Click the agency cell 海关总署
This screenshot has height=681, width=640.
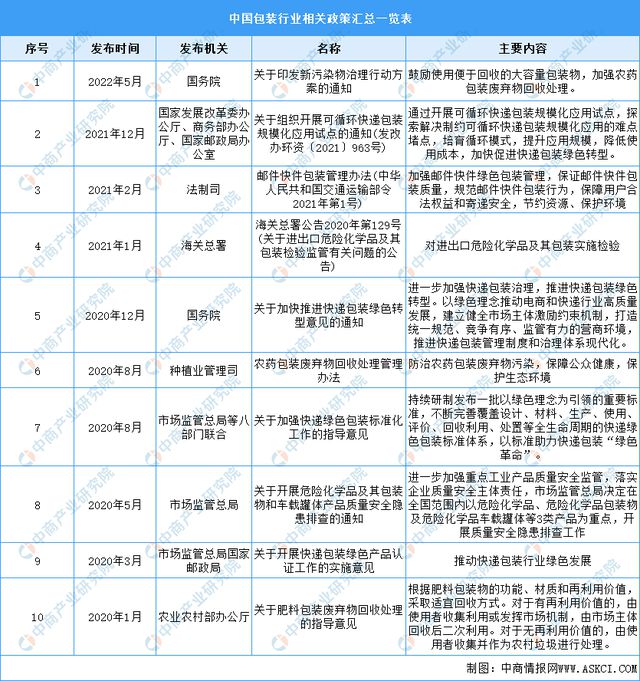(x=204, y=246)
